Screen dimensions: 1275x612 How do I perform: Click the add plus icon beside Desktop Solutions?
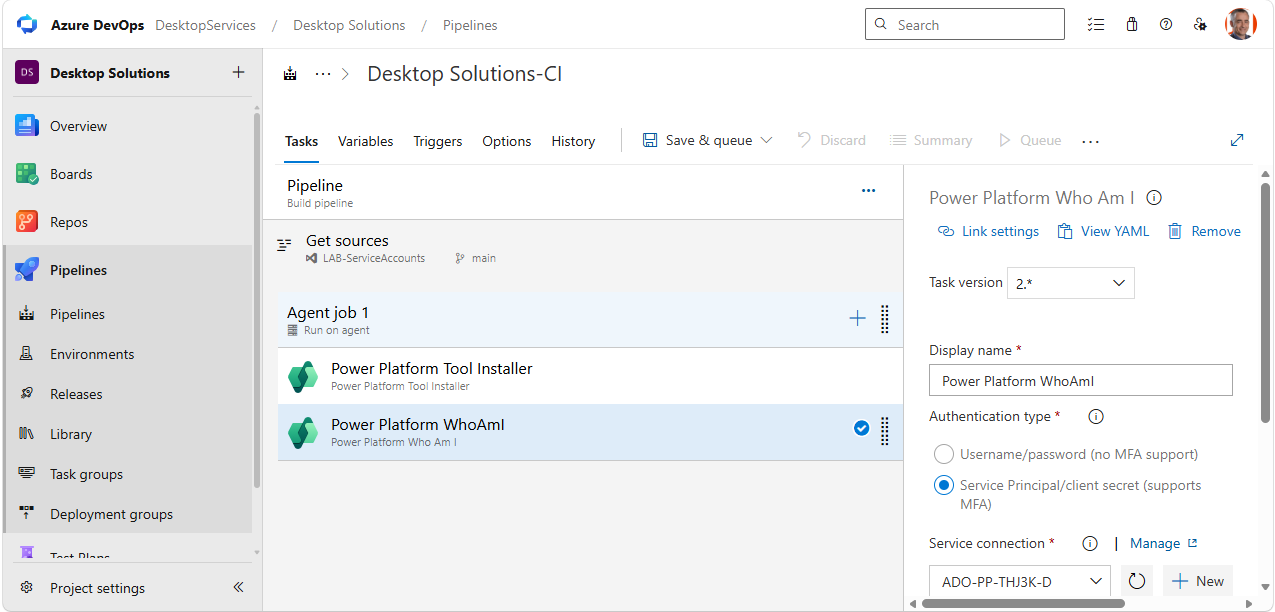(x=238, y=72)
